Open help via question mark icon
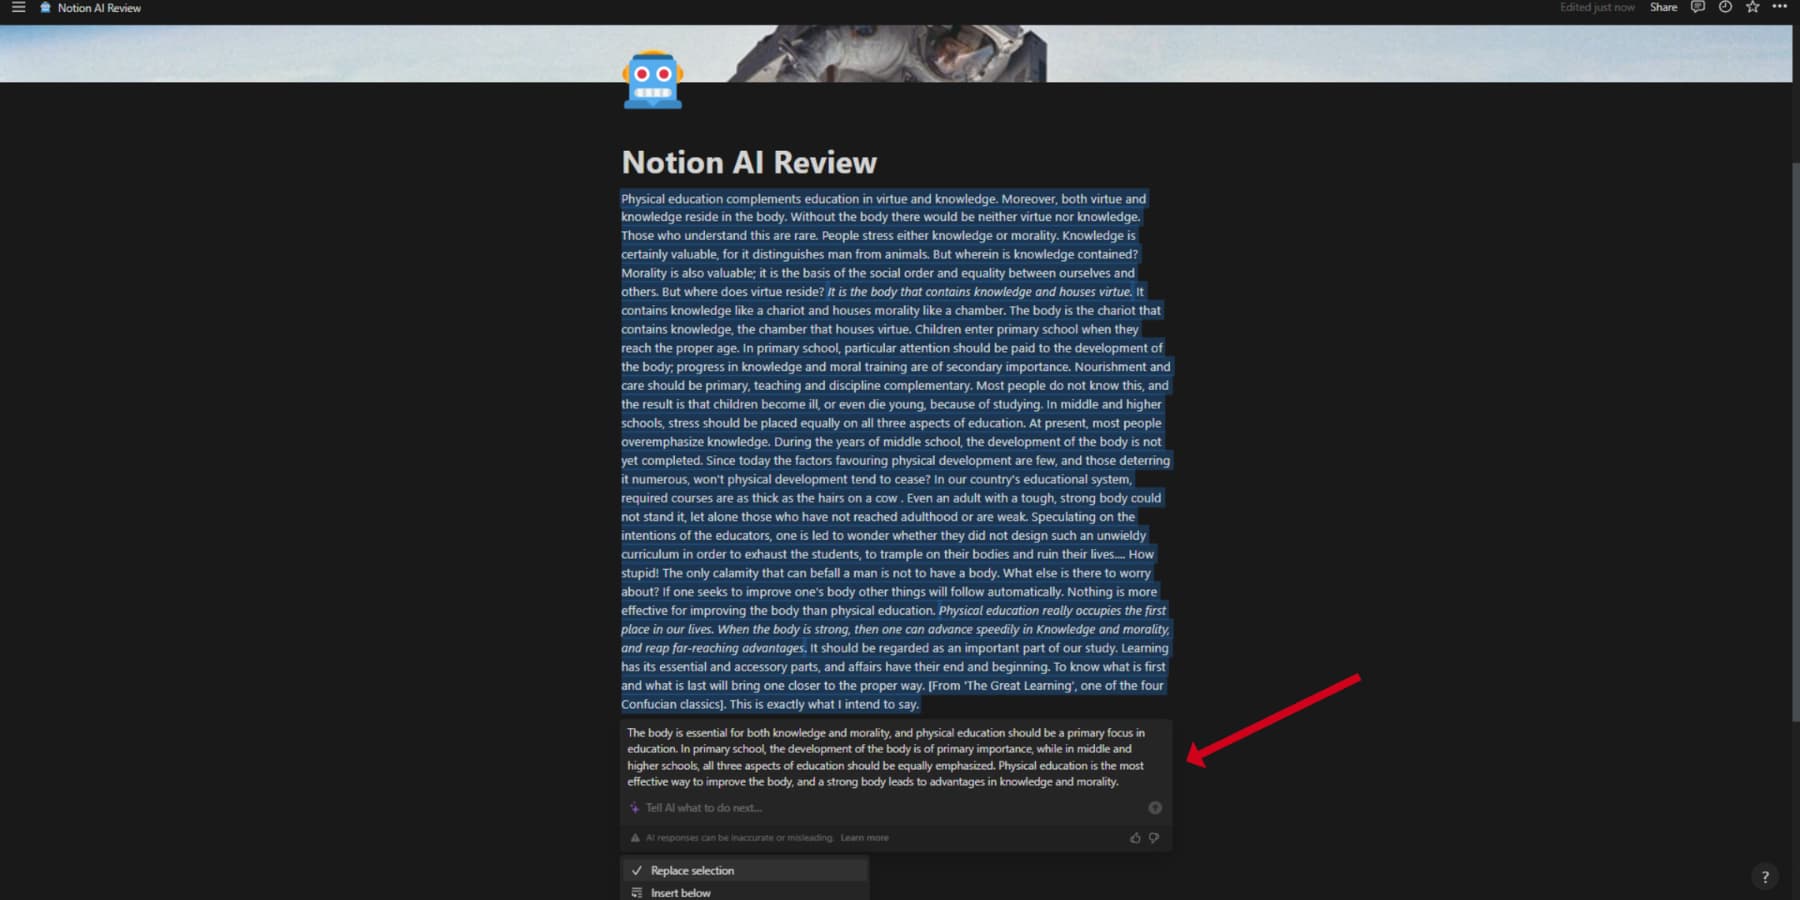Viewport: 1800px width, 900px height. pyautogui.click(x=1766, y=877)
